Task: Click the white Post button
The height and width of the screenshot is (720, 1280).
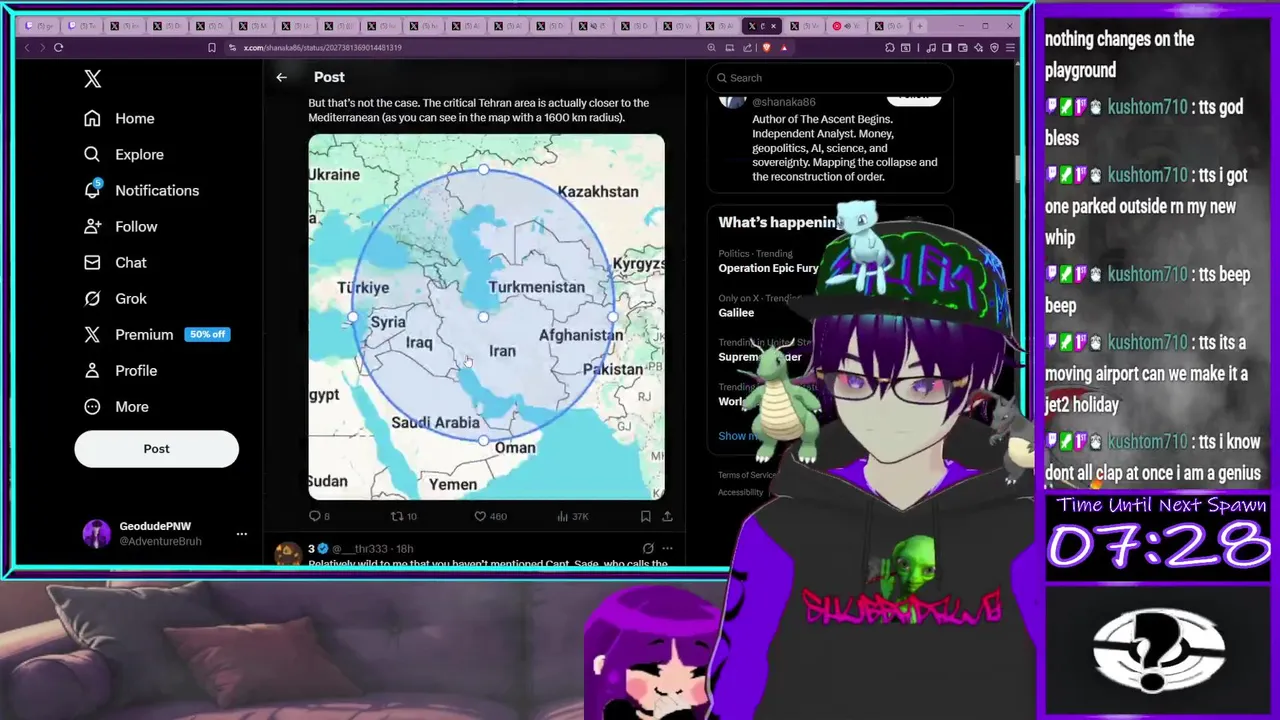Action: (x=156, y=448)
